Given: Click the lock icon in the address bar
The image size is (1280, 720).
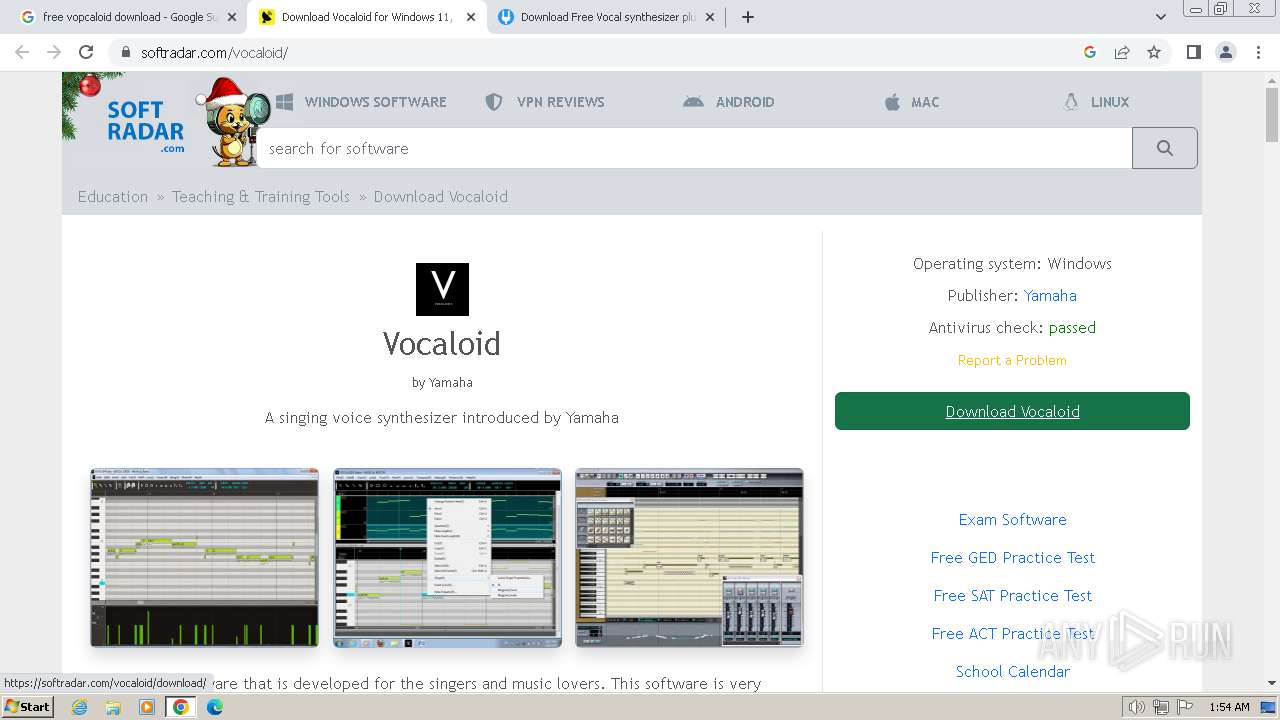Looking at the screenshot, I should tap(125, 53).
